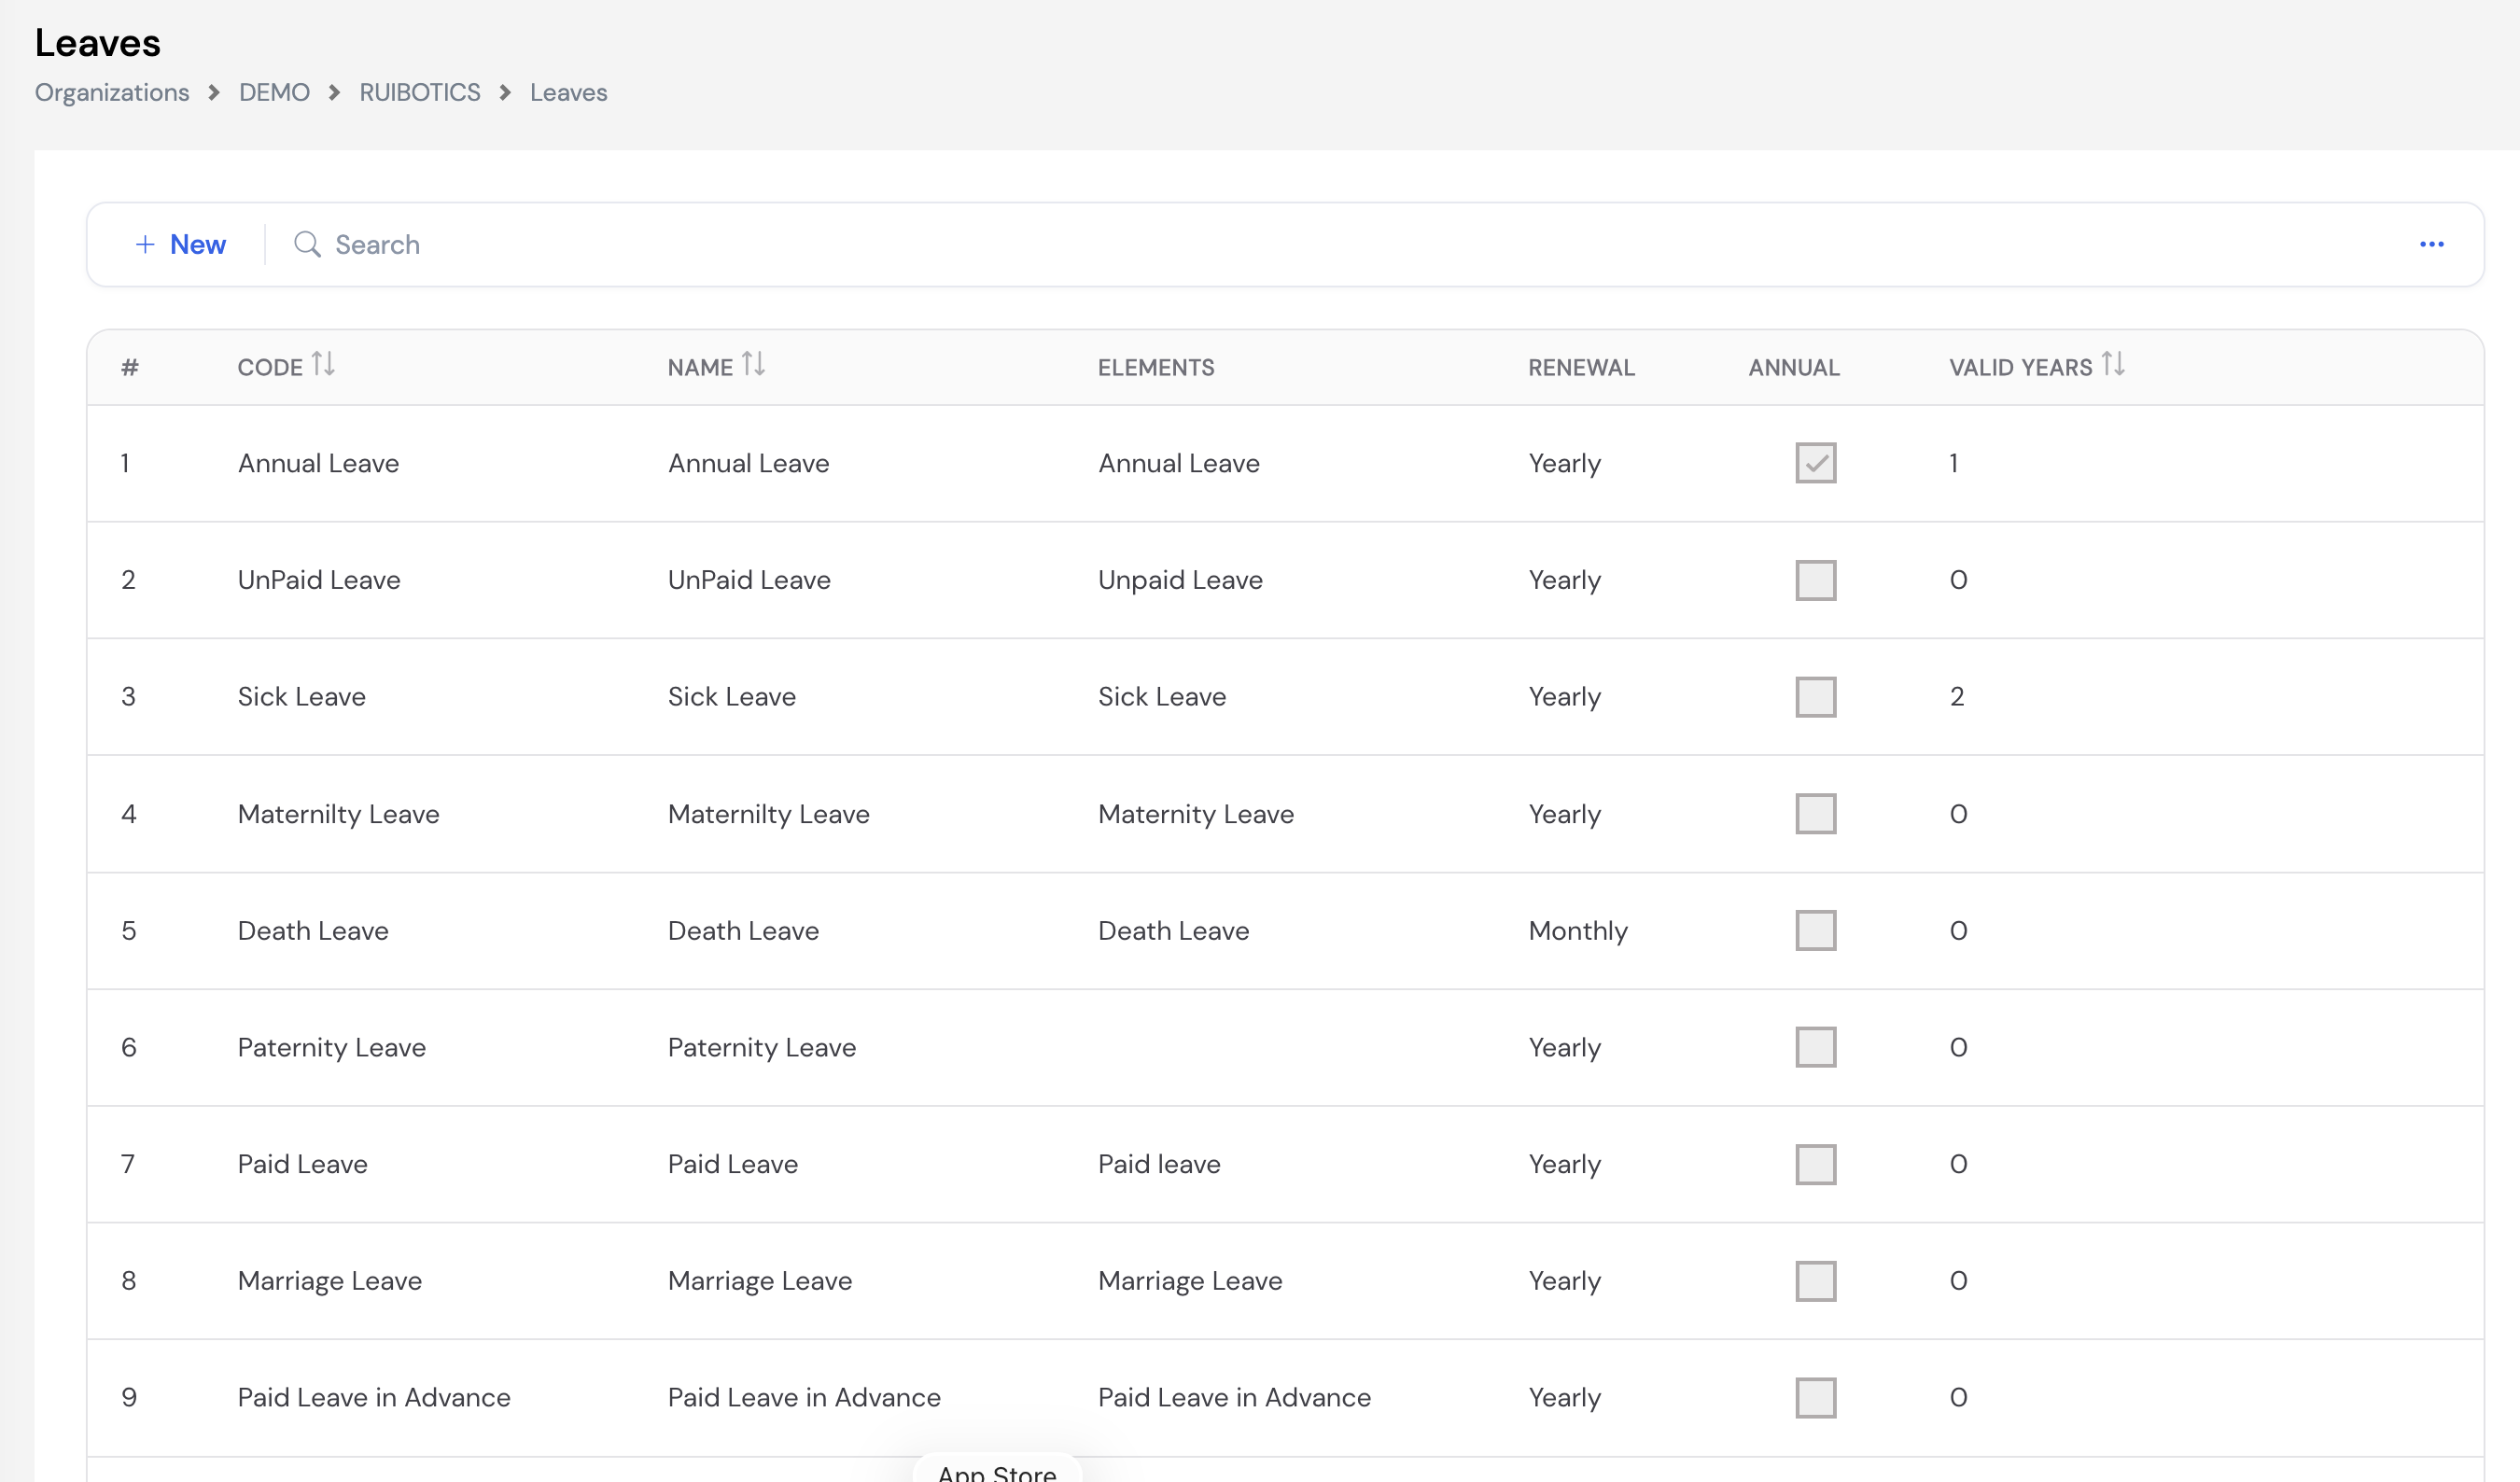Toggle the Annual checkbox for UnPaid Leave

(x=1815, y=580)
